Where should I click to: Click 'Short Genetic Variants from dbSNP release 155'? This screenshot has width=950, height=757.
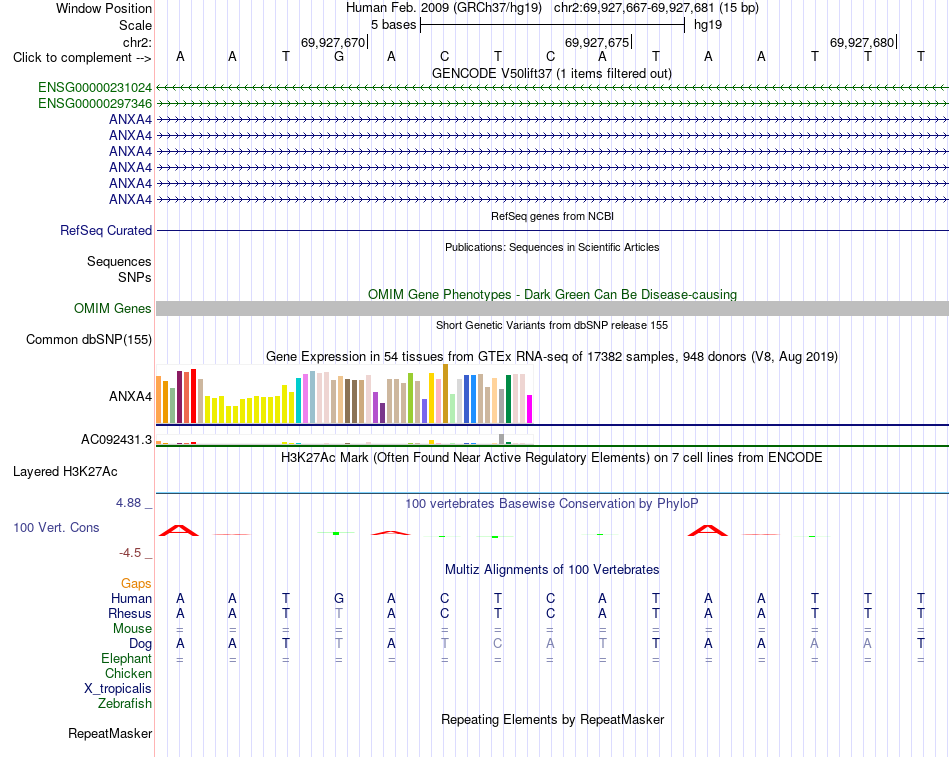click(x=552, y=325)
